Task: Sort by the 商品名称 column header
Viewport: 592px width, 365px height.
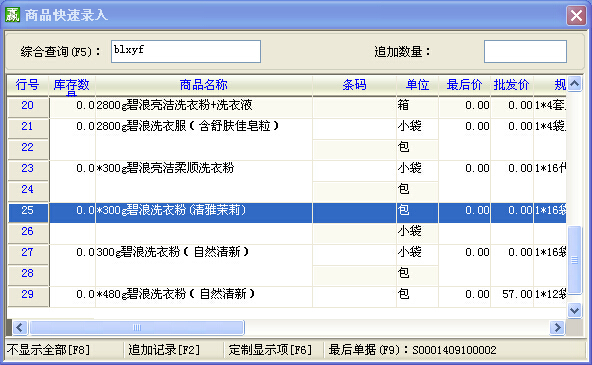Action: pos(204,85)
